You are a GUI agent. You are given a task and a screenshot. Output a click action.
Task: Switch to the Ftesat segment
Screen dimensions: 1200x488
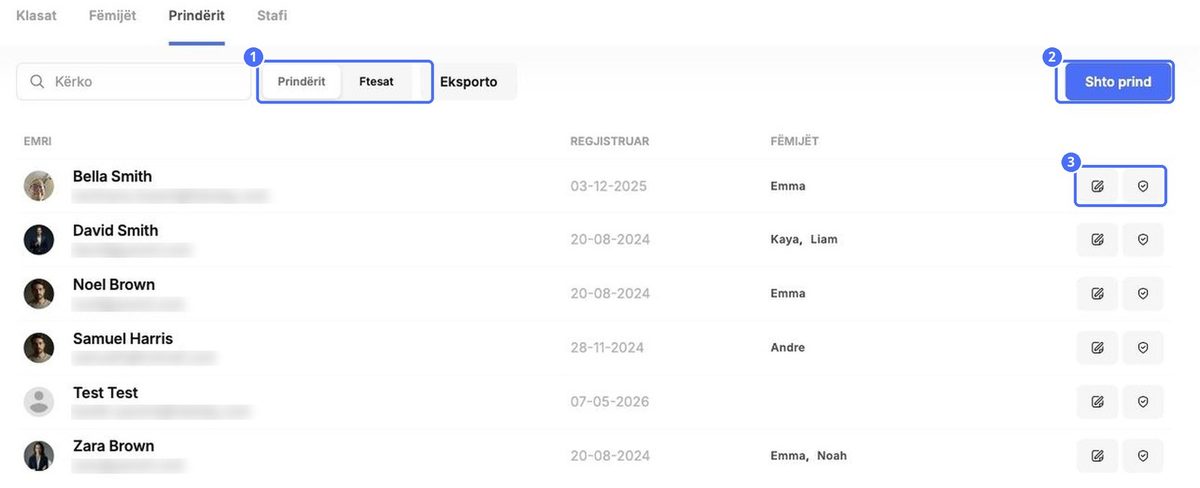point(377,82)
